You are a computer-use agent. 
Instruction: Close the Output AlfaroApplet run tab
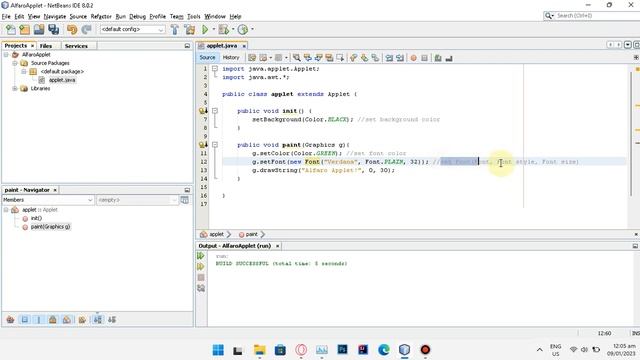point(278,246)
